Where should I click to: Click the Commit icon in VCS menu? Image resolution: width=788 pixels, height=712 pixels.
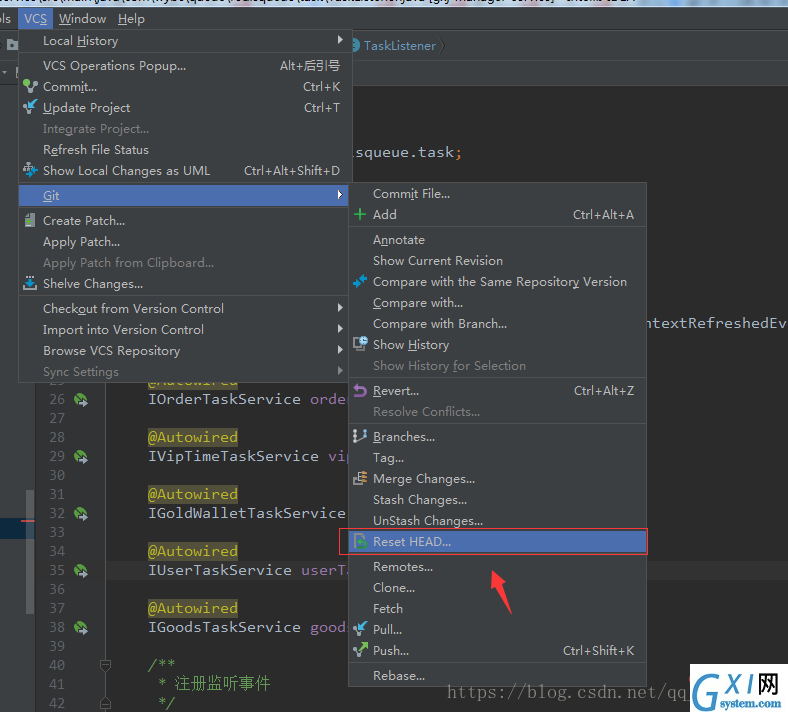pos(30,86)
